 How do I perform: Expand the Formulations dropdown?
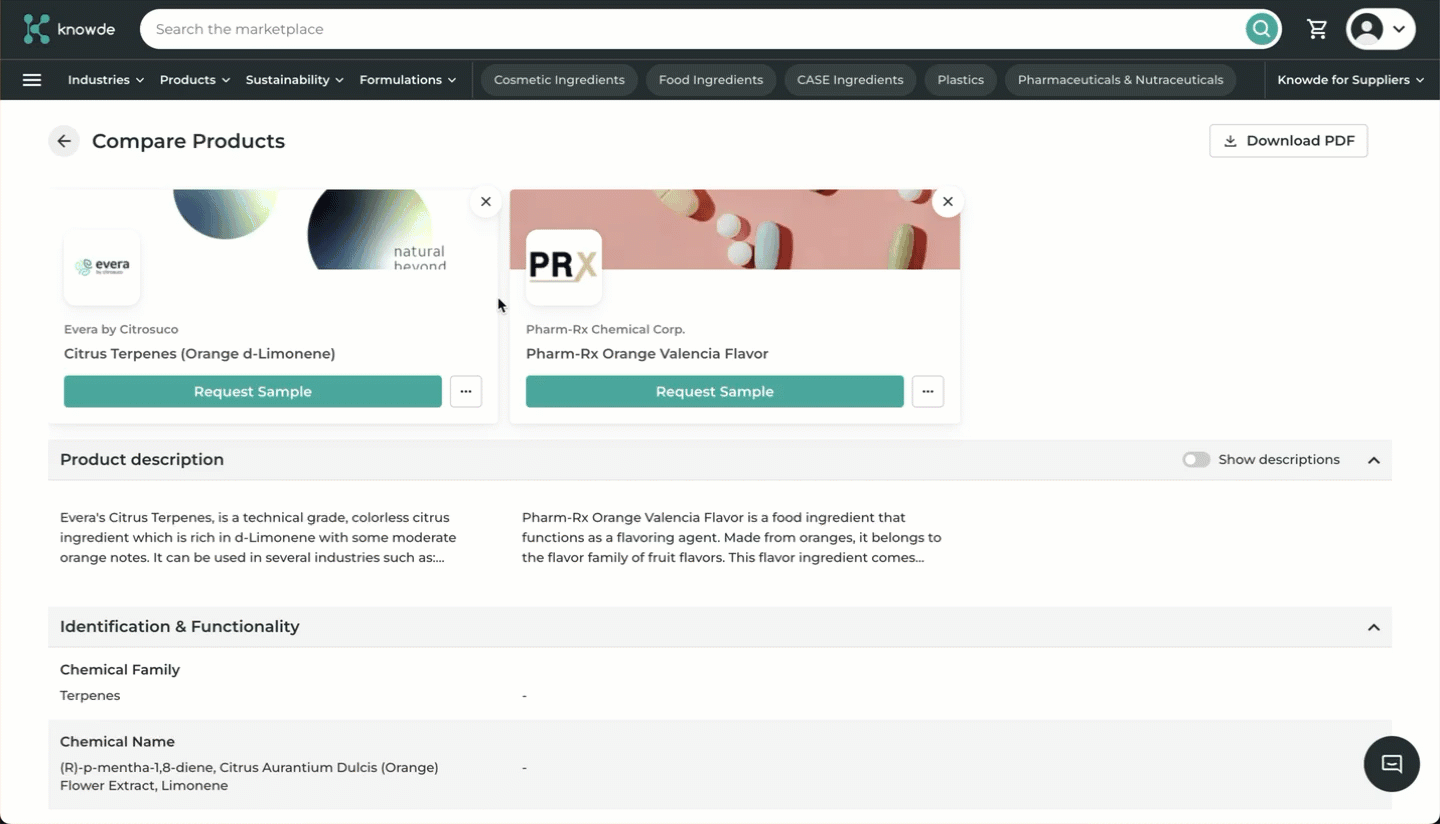point(408,80)
